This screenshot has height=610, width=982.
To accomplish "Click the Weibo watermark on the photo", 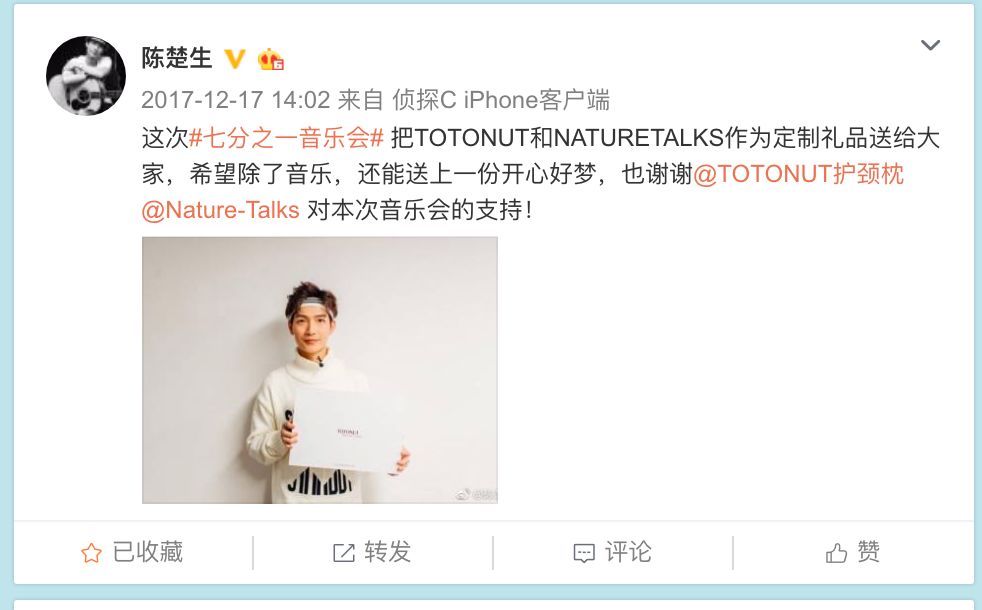I will point(476,495).
